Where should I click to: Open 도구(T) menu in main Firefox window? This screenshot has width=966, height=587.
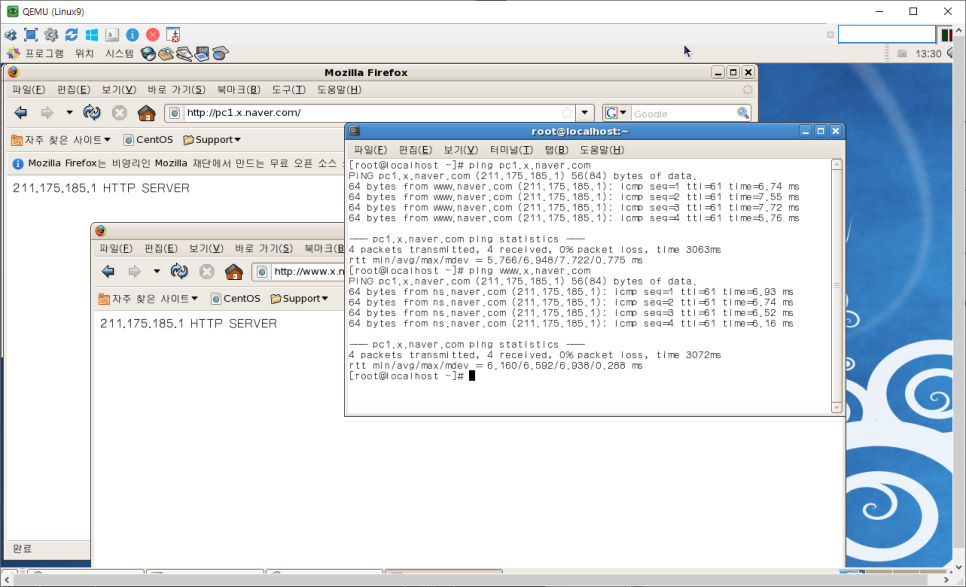(289, 90)
